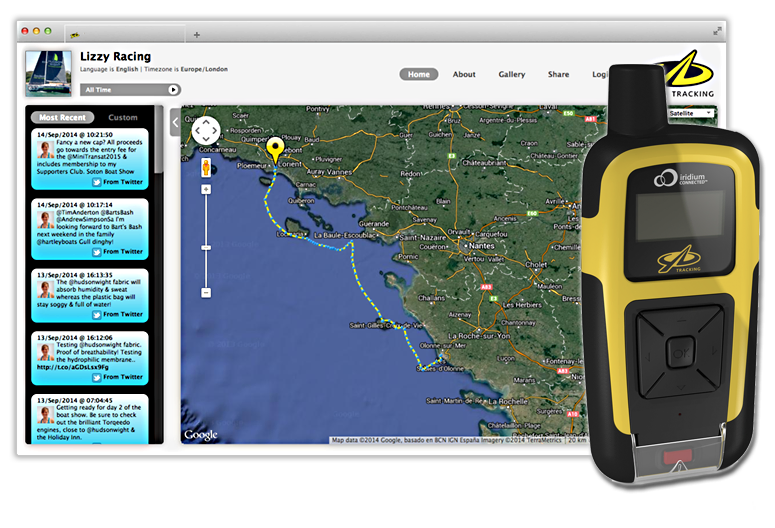Click the 14/Sep/2014 @ 10:17:14 timestamp
Image resolution: width=775 pixels, height=528 pixels.
point(75,205)
